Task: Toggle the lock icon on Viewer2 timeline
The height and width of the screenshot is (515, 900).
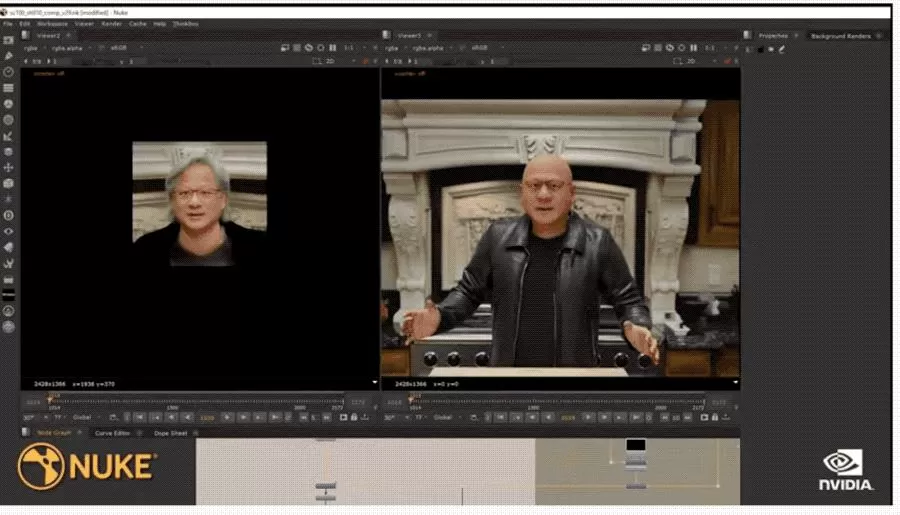Action: (354, 417)
